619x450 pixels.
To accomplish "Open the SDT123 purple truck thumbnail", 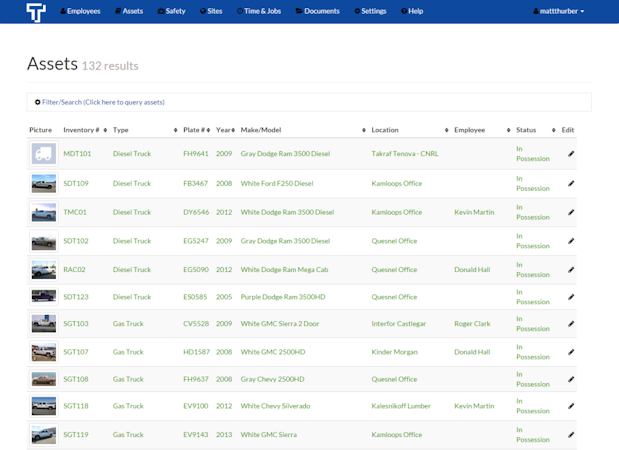I will coord(44,297).
